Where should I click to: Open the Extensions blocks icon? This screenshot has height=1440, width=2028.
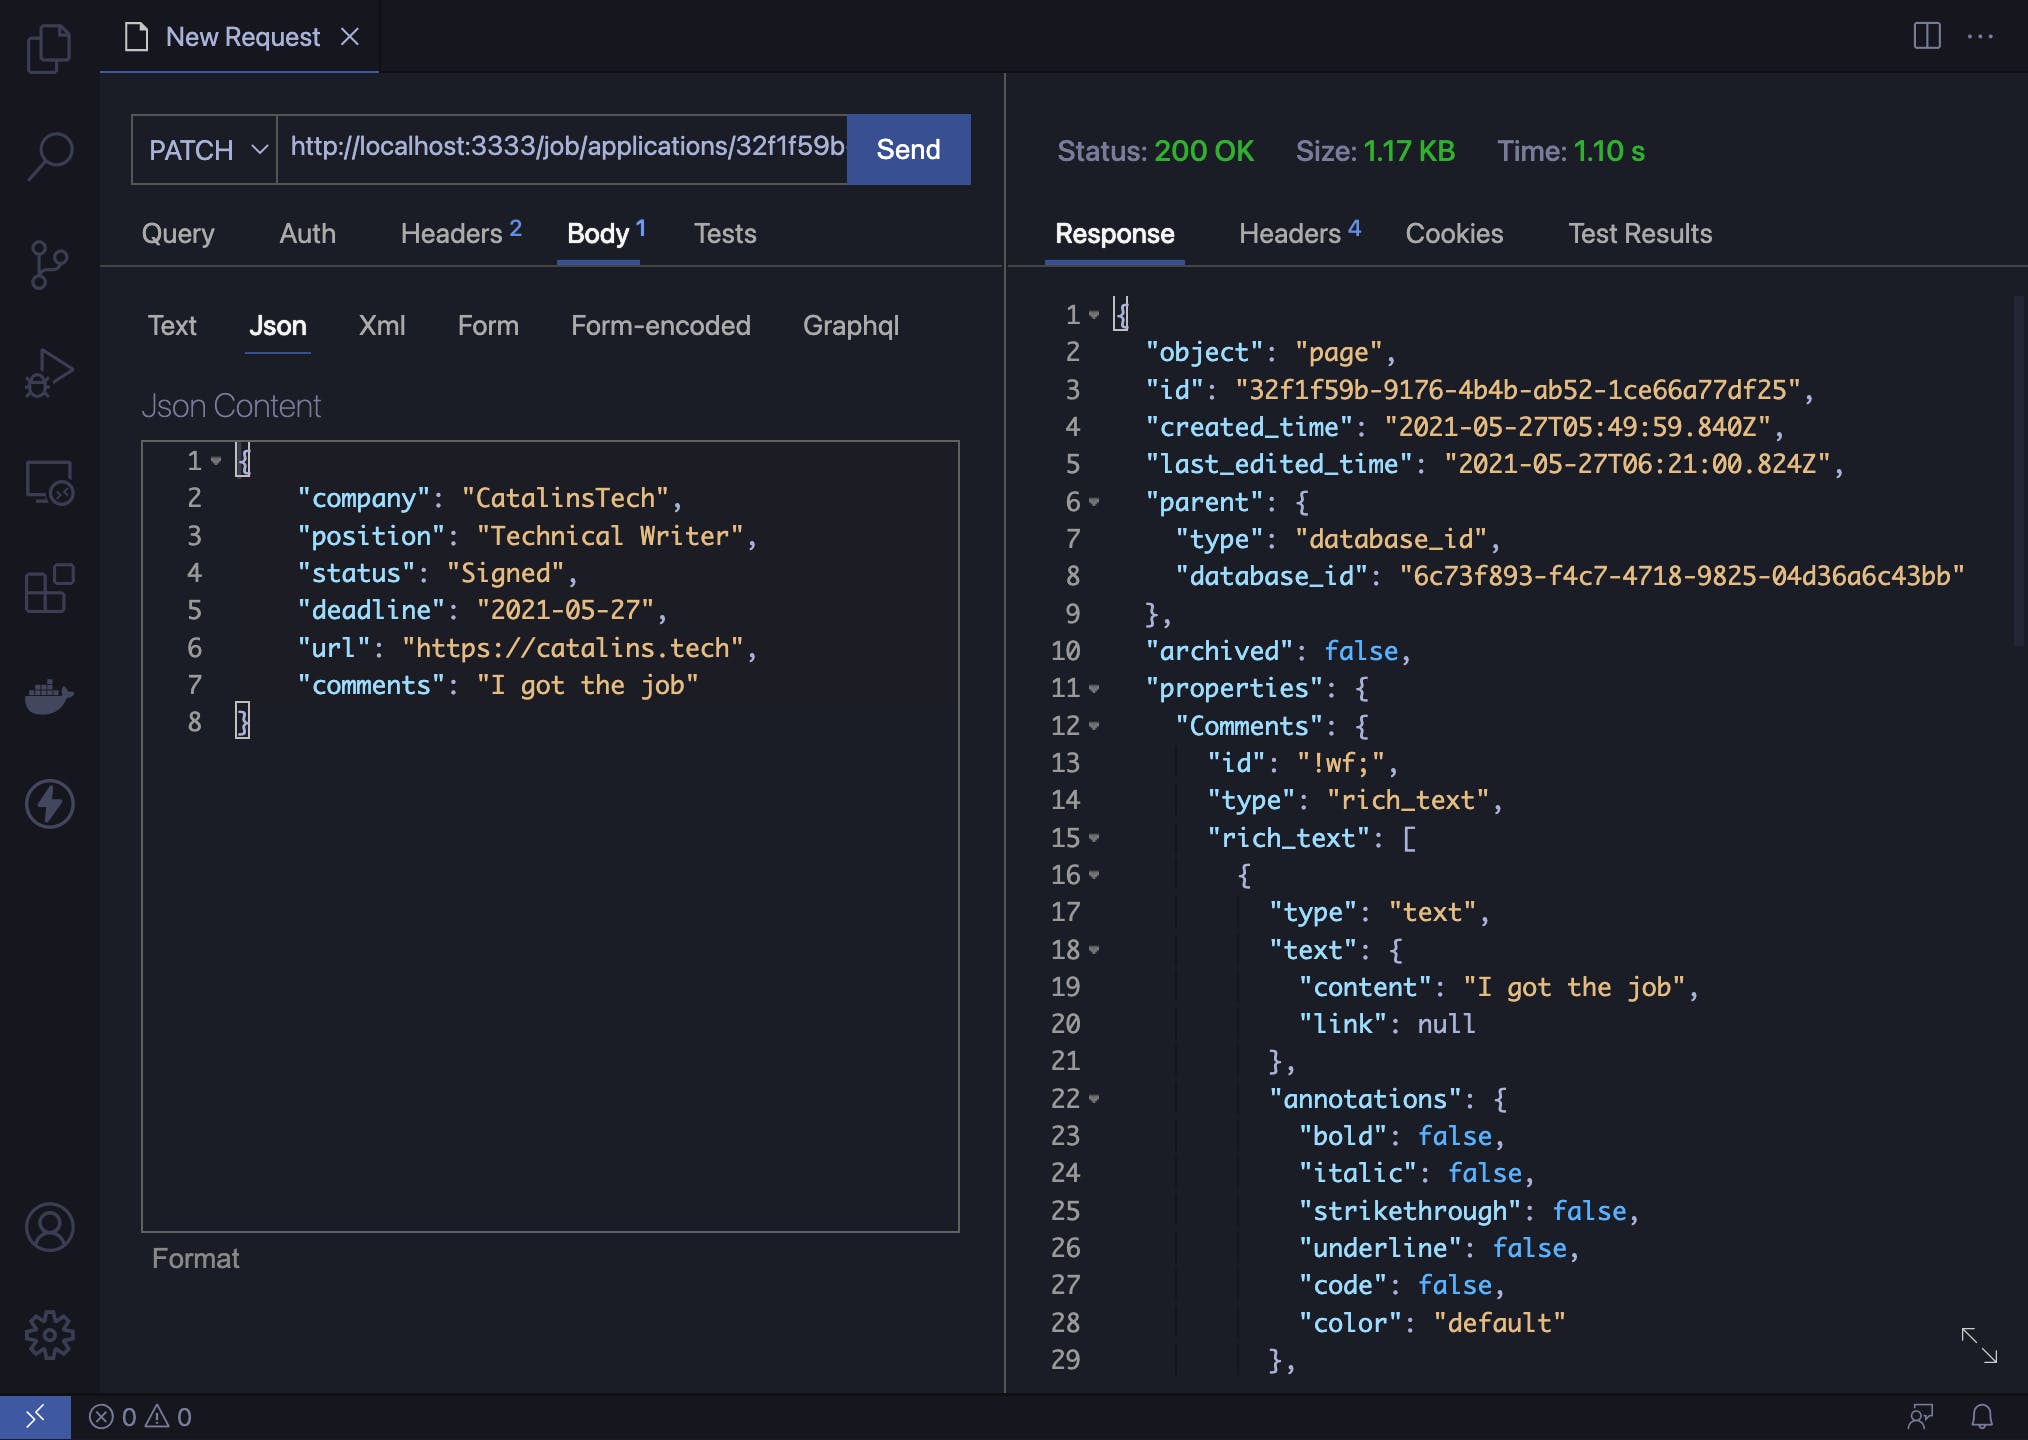tap(48, 589)
